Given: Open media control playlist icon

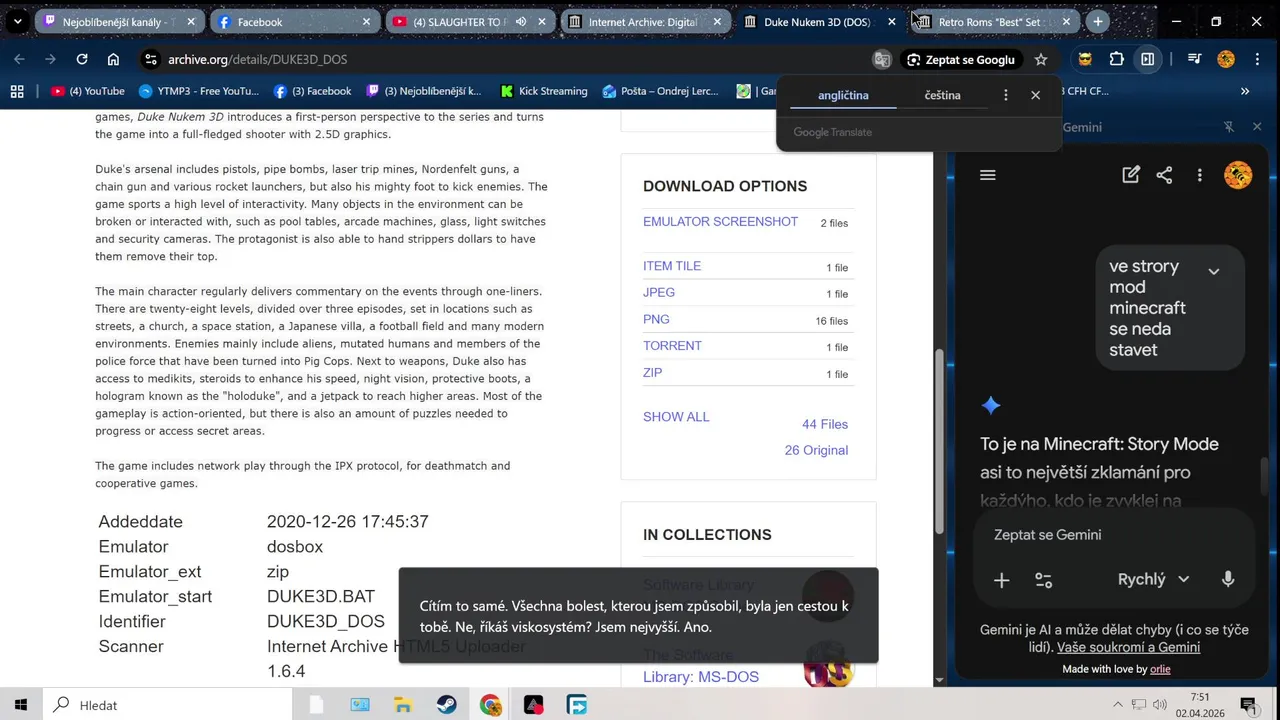Looking at the screenshot, I should (1194, 60).
